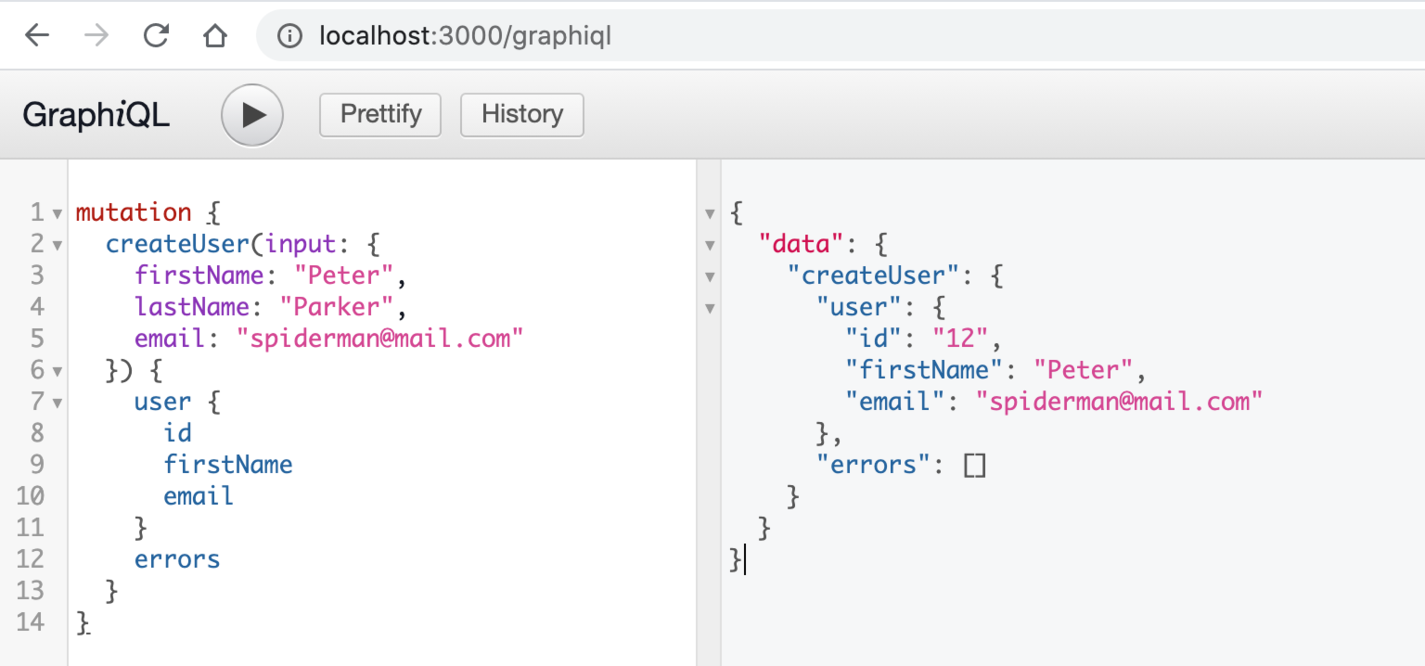Go back to the previous browser page

click(x=37, y=37)
